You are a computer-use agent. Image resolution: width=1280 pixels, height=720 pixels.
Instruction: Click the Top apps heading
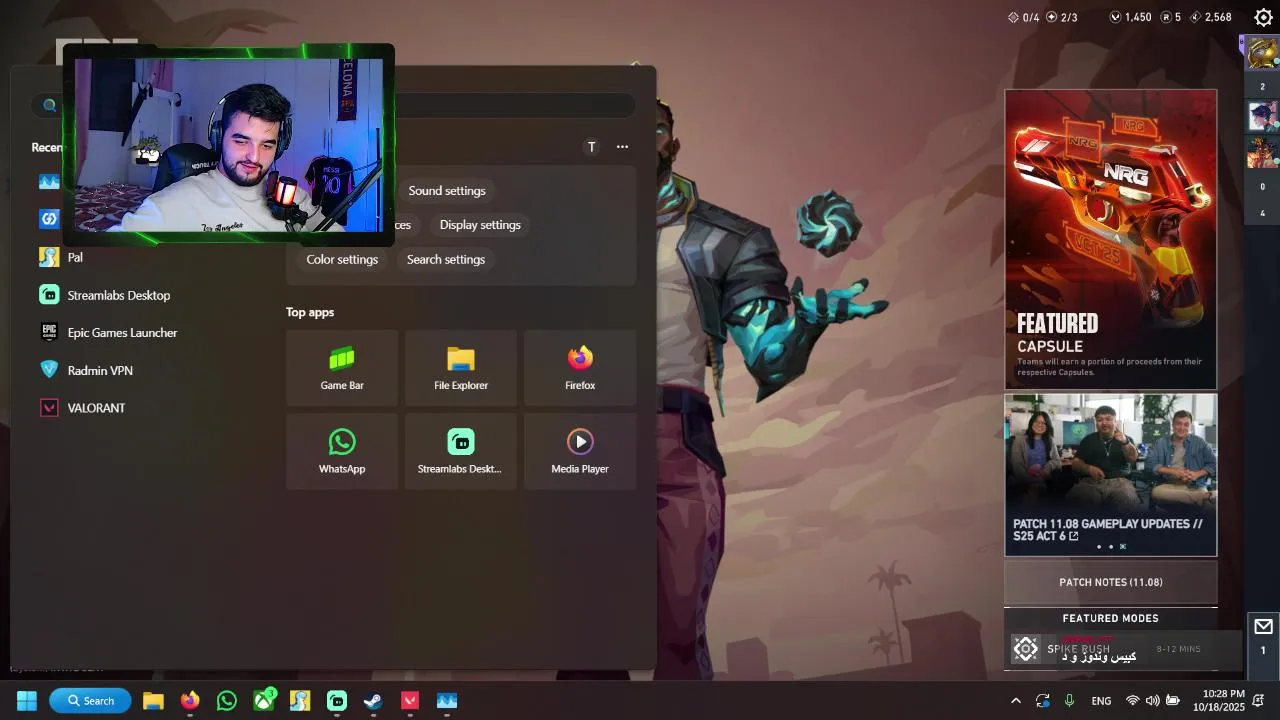coord(310,312)
